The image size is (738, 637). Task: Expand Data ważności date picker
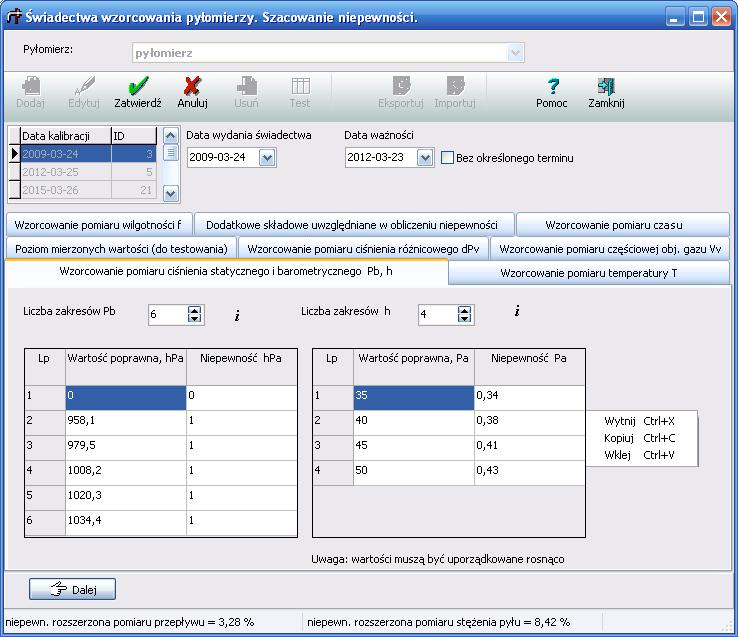point(425,158)
